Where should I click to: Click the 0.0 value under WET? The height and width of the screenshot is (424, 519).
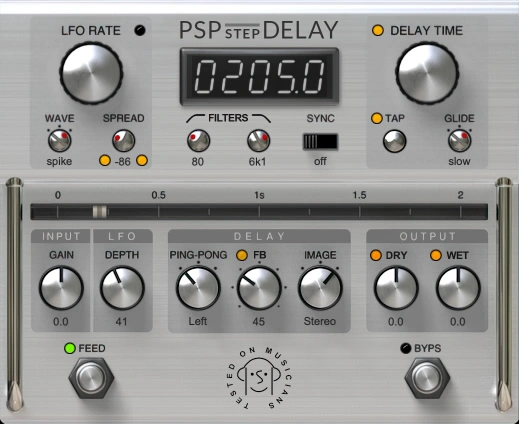(458, 322)
